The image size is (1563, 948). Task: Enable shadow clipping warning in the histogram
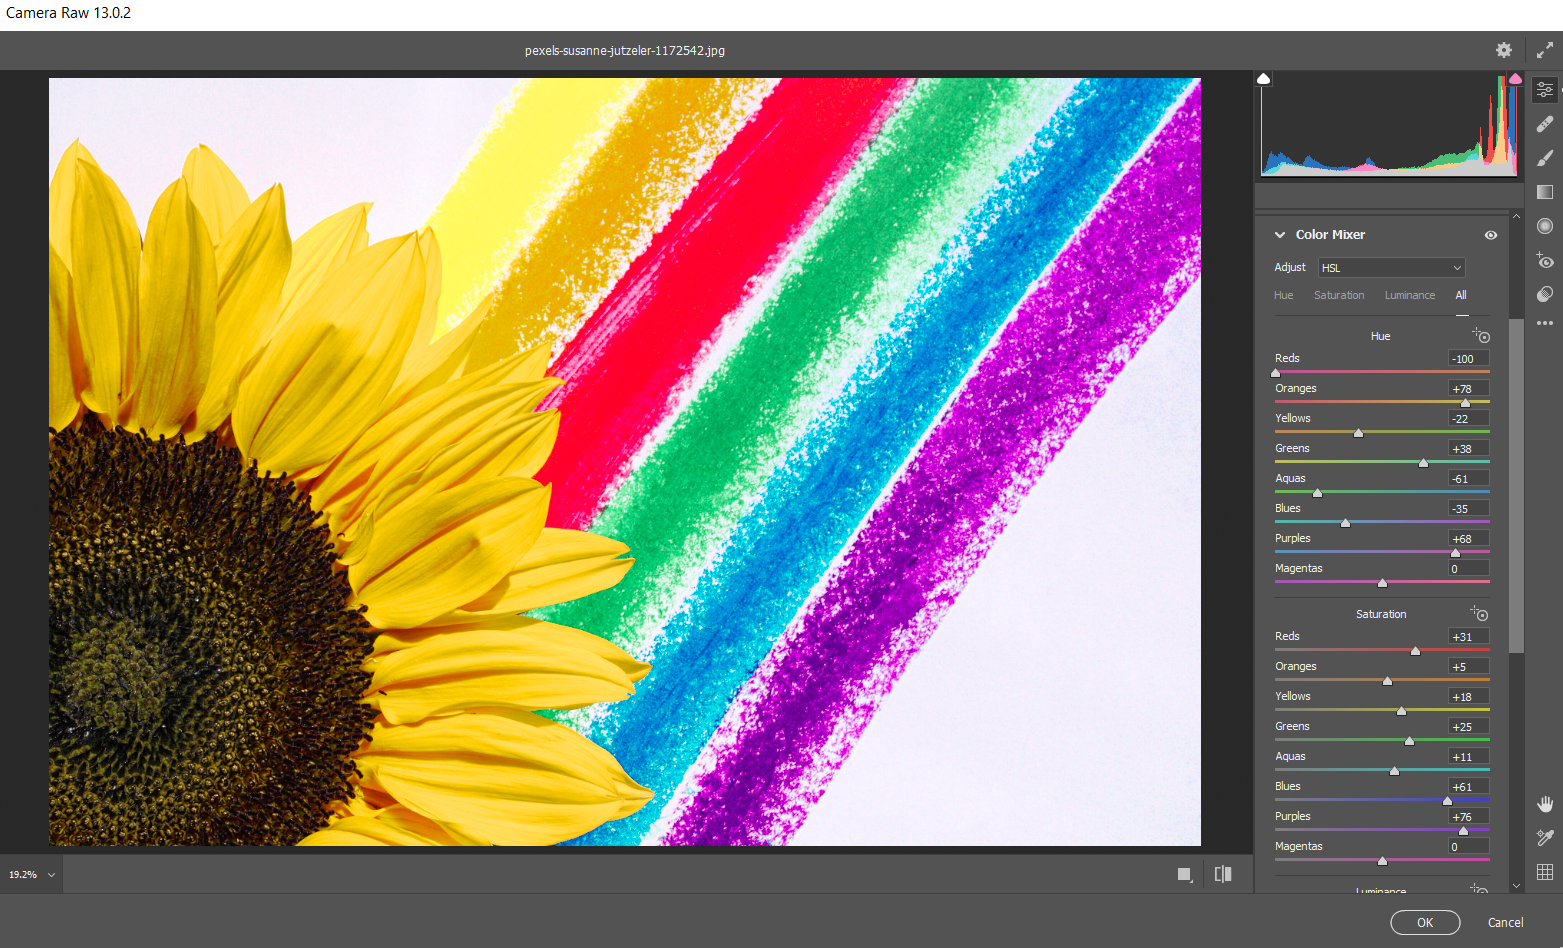[x=1263, y=77]
